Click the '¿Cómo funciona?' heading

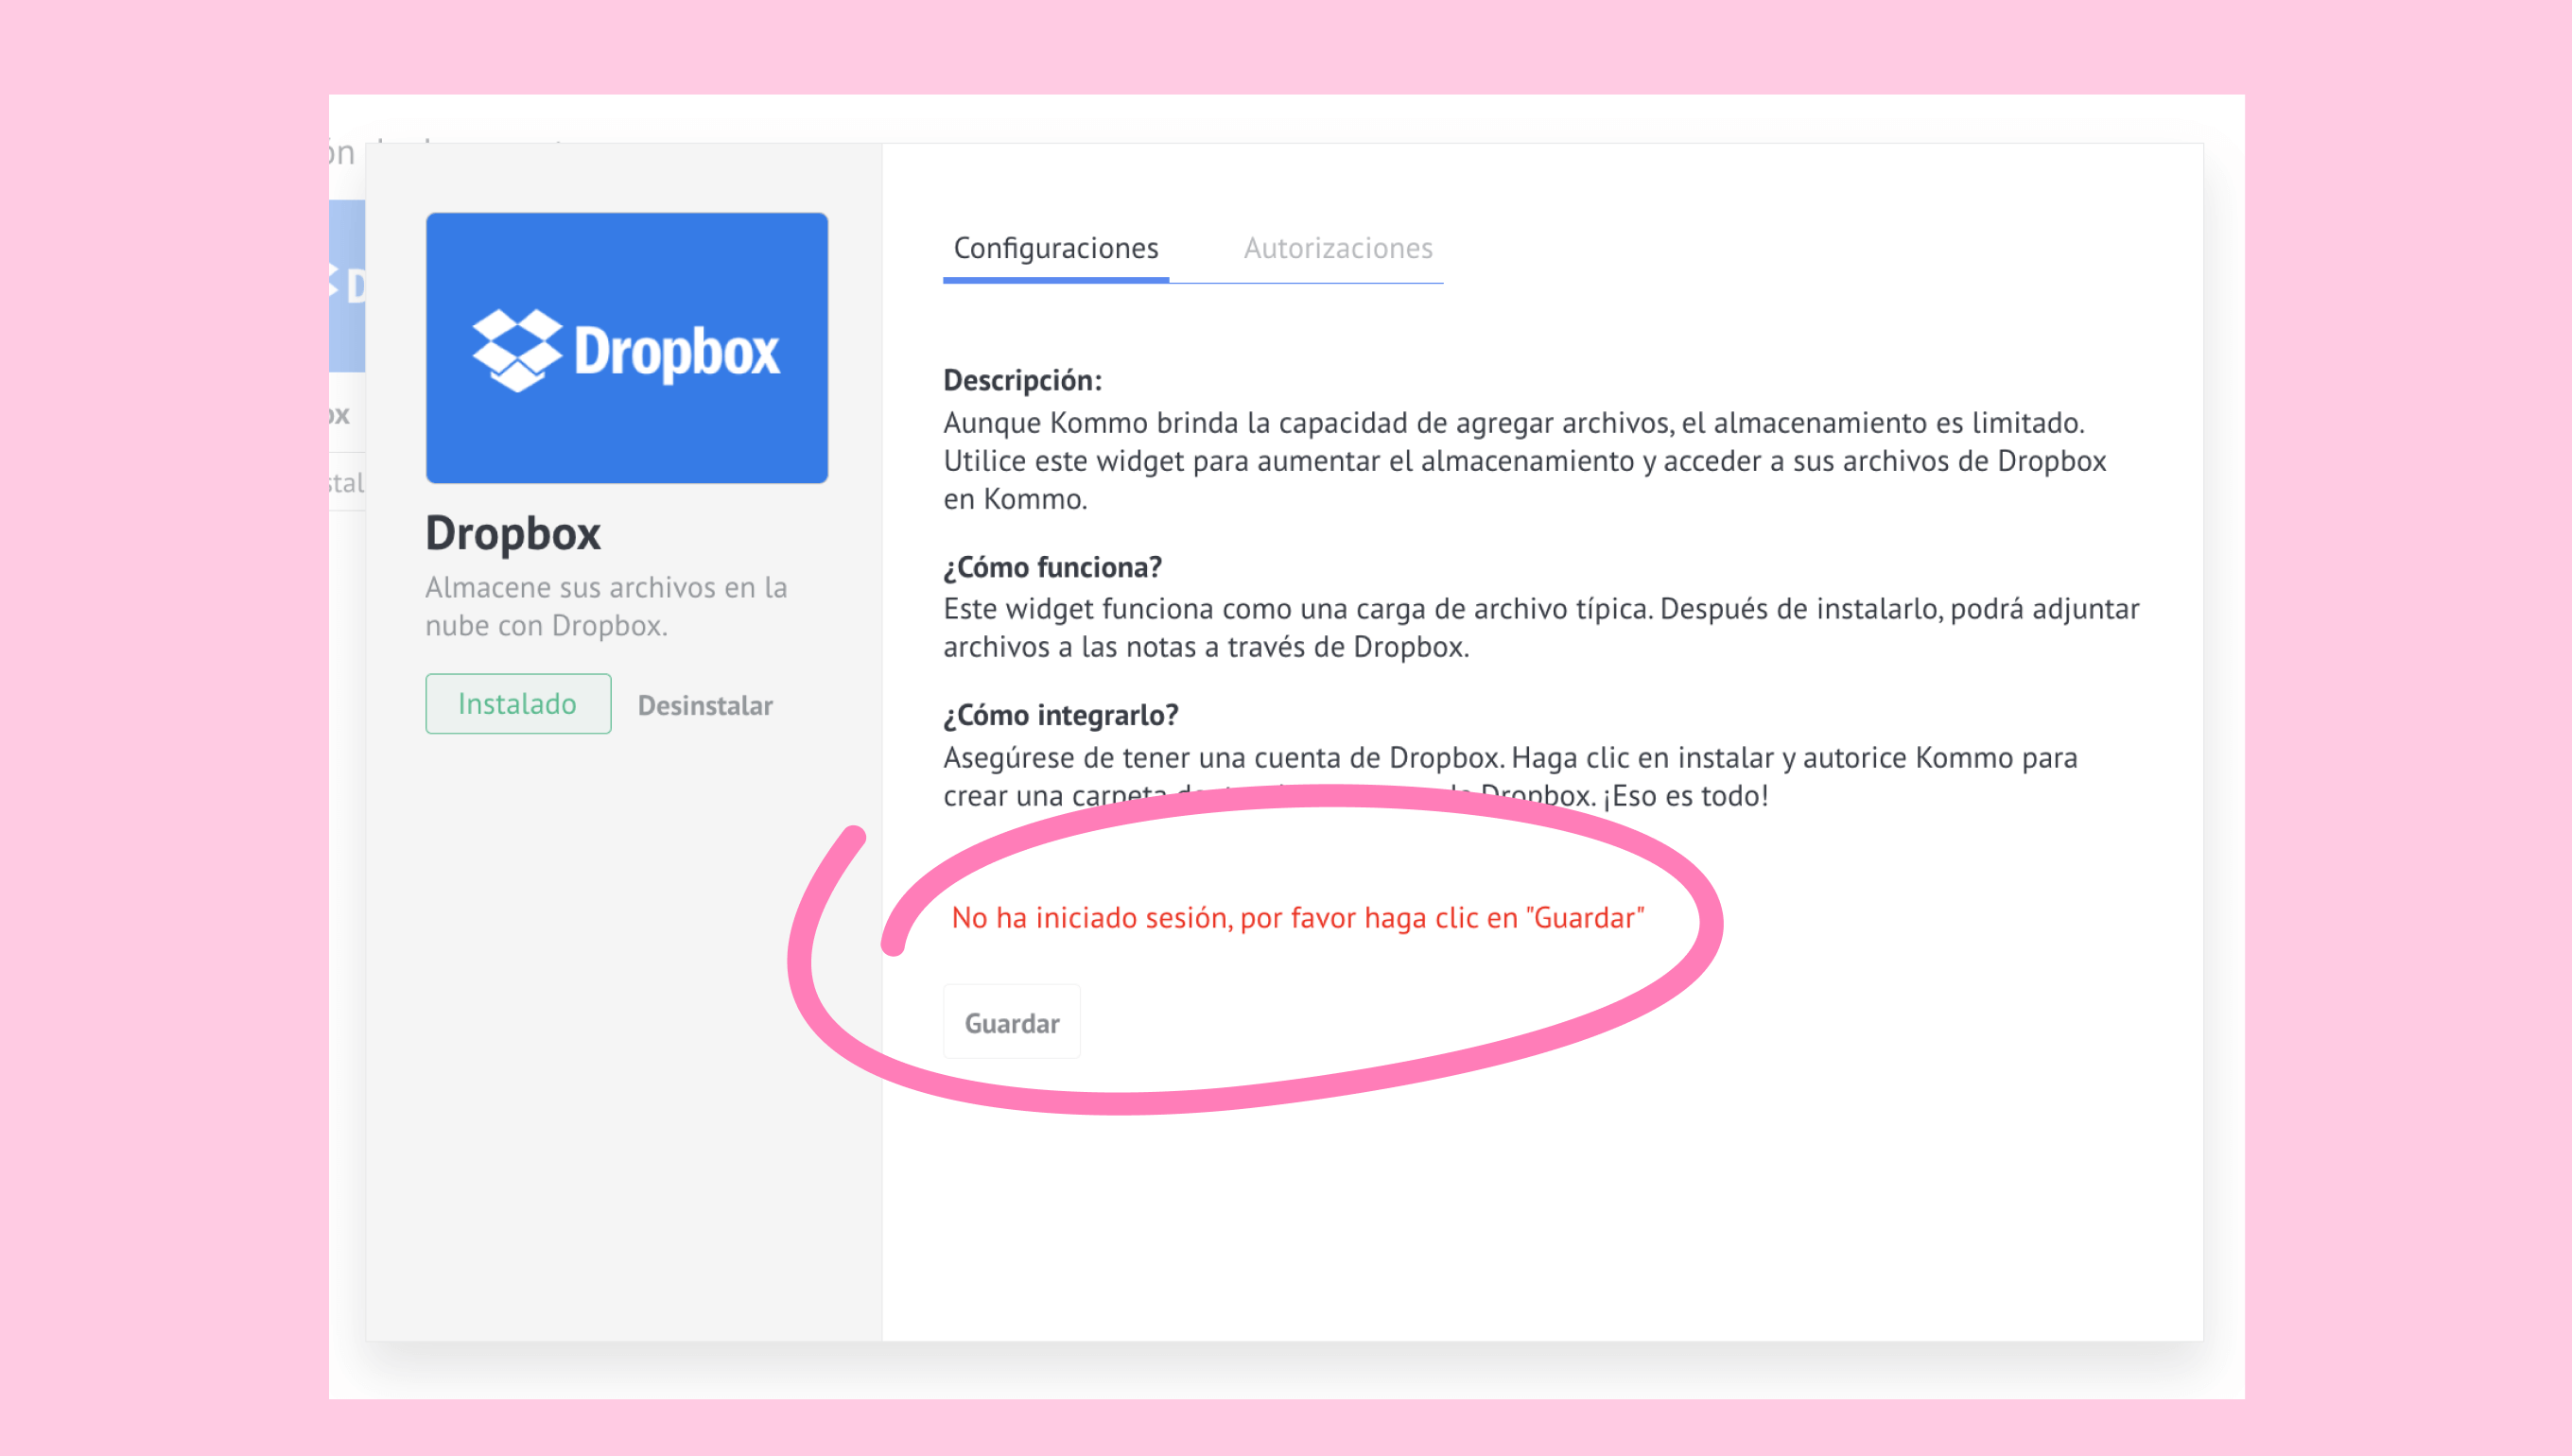click(x=1052, y=567)
